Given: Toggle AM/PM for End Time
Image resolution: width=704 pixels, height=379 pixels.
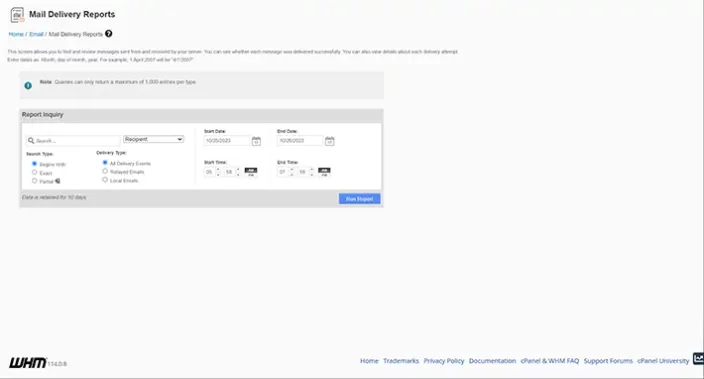Looking at the screenshot, I should click(x=324, y=172).
